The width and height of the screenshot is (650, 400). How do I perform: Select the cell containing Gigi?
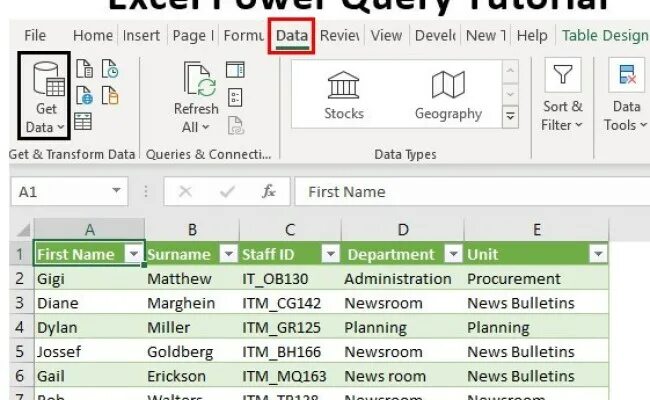[x=90, y=279]
